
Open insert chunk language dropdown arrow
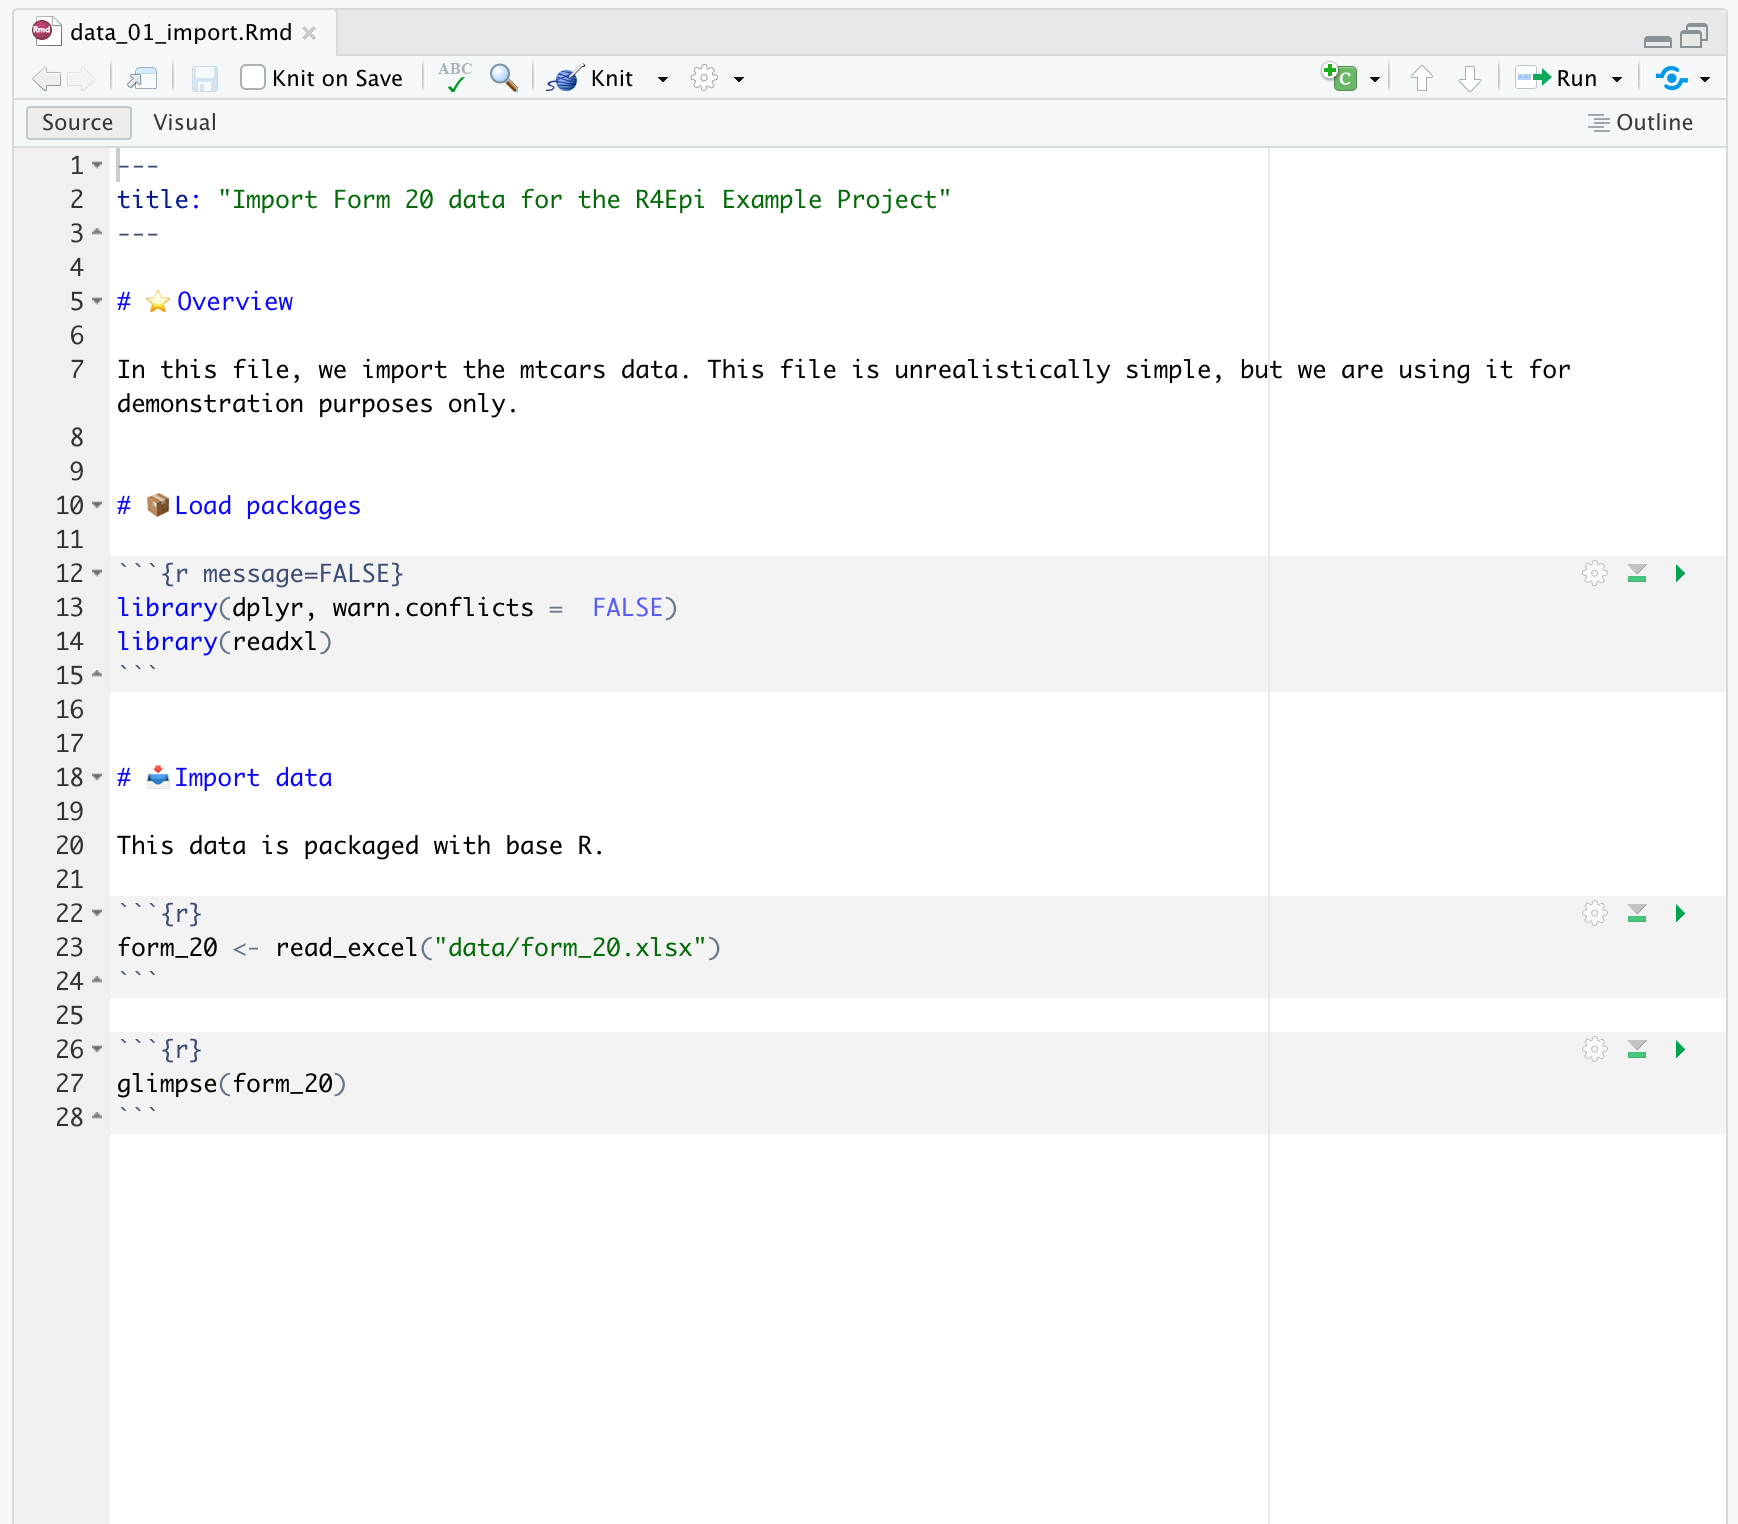point(1375,79)
